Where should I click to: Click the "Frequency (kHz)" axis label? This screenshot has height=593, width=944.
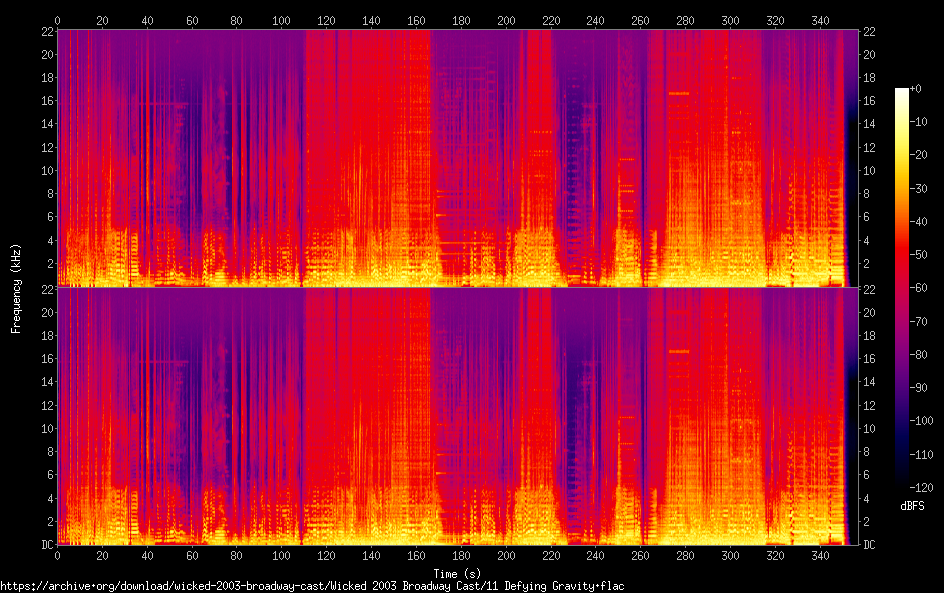point(16,288)
